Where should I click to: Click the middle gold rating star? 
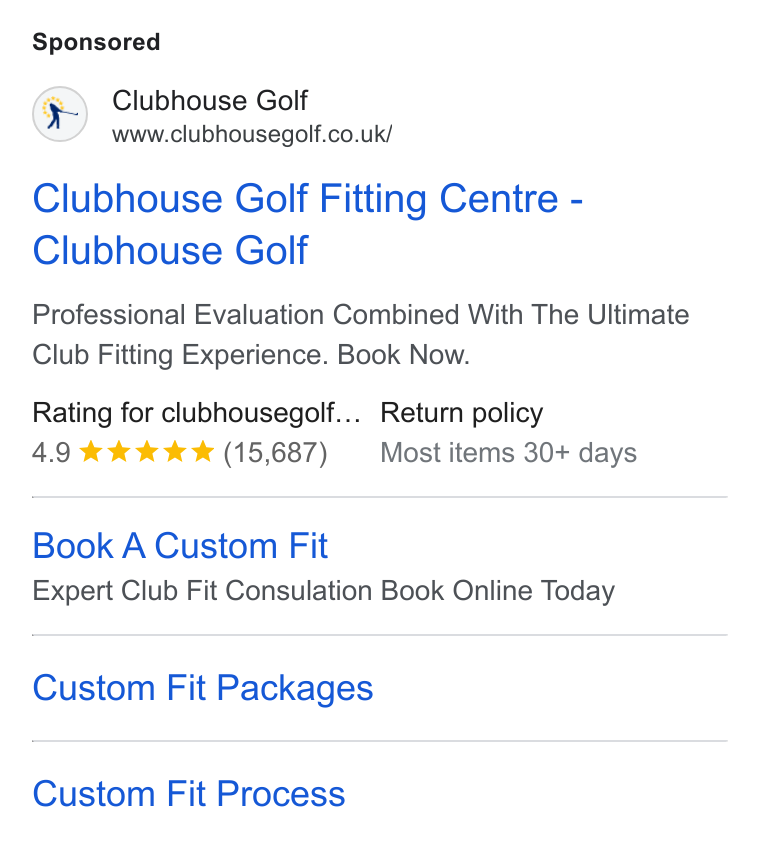[147, 452]
